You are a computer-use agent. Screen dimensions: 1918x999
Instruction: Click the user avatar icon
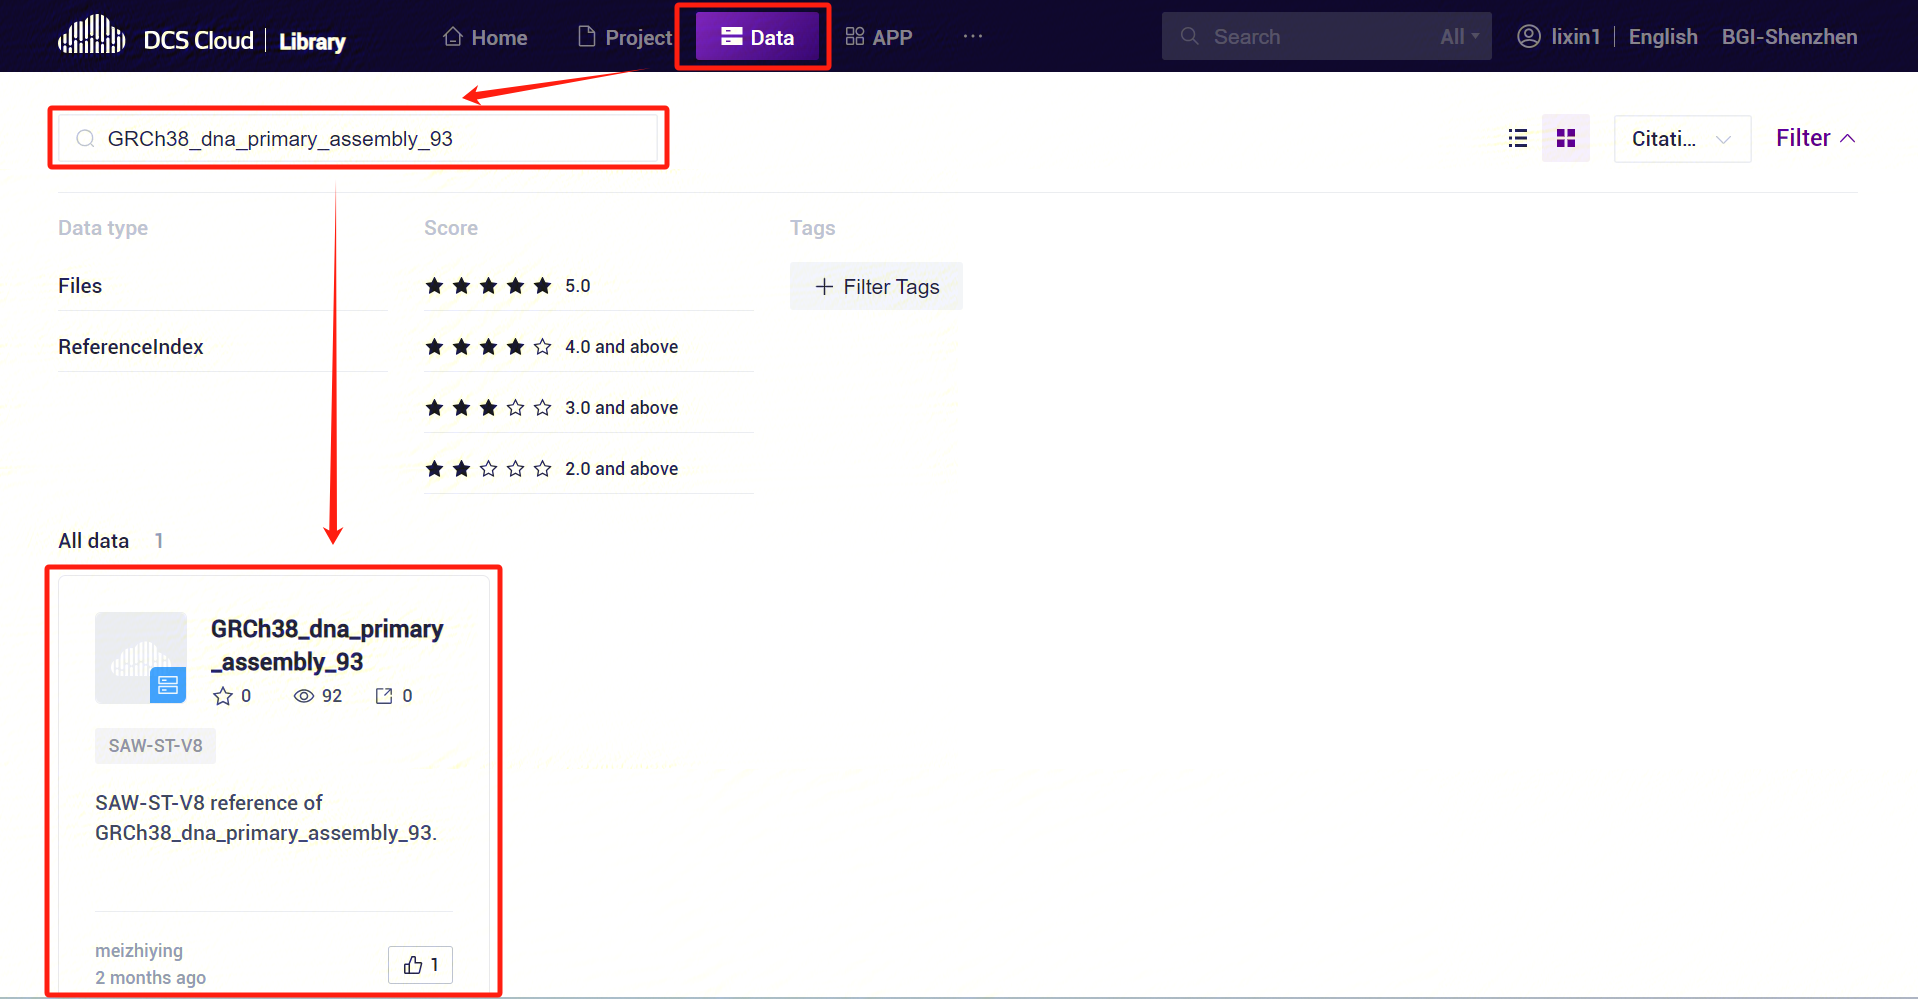pos(1529,37)
